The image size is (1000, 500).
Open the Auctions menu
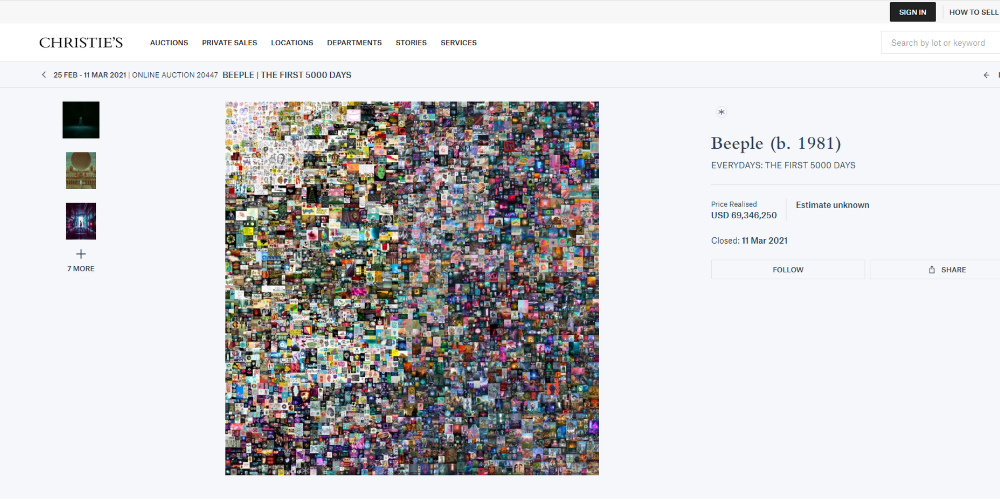[169, 43]
